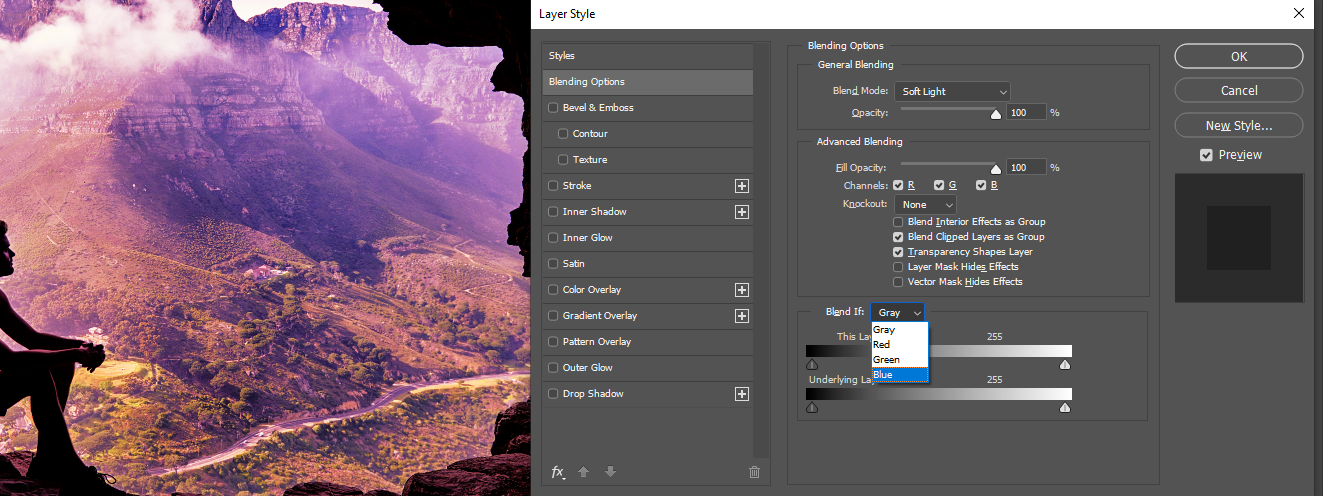Click the Opacity slider handle
The width and height of the screenshot is (1323, 496).
[995, 116]
